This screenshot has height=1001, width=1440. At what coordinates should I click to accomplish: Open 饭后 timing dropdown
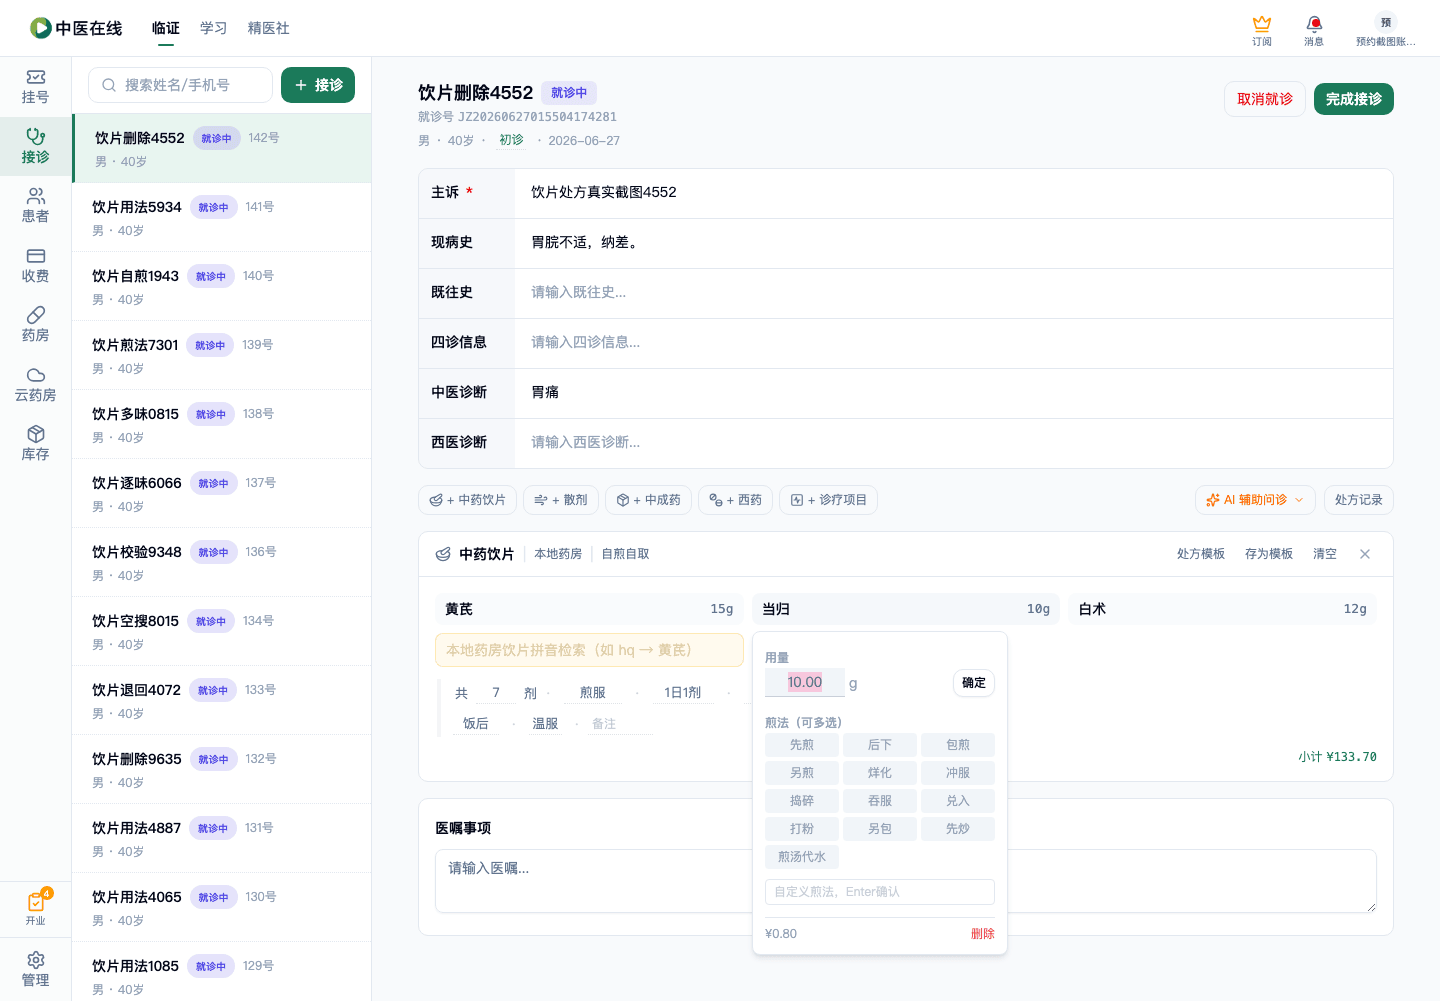click(x=476, y=724)
